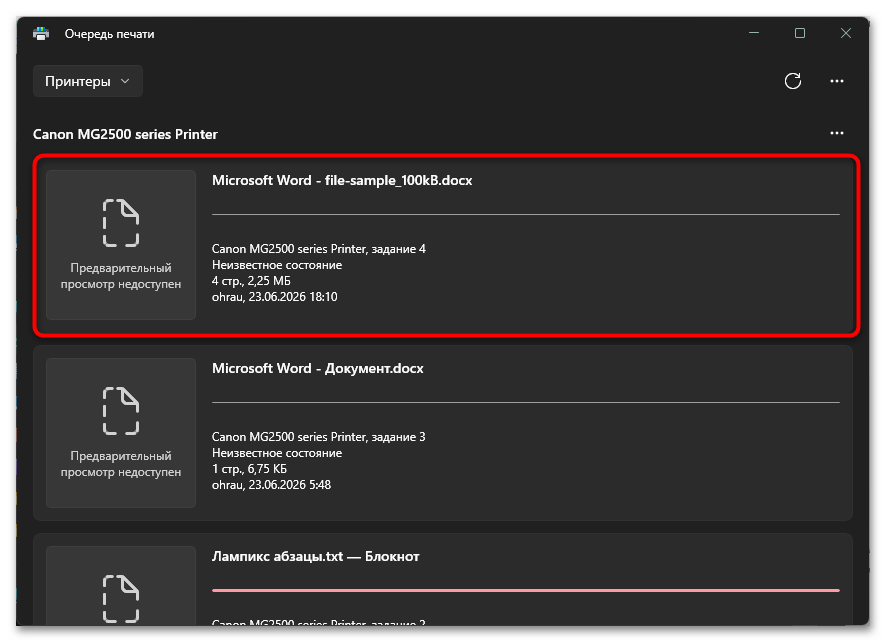886x642 pixels.
Task: Click the 'задание 3' job detail line
Action: pyautogui.click(x=319, y=437)
